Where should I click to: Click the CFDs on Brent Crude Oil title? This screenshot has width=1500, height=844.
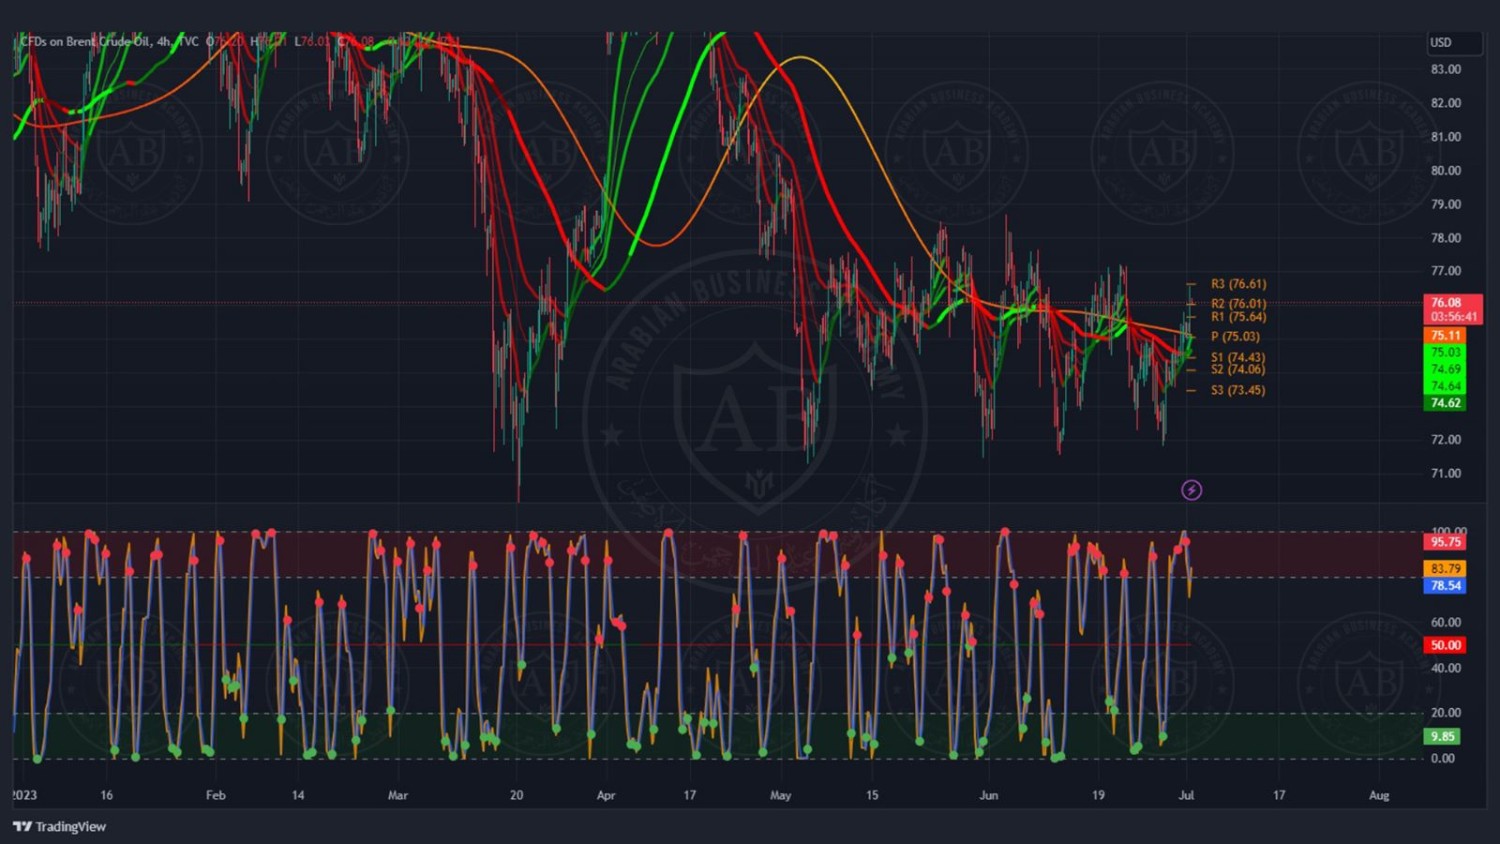pos(85,42)
